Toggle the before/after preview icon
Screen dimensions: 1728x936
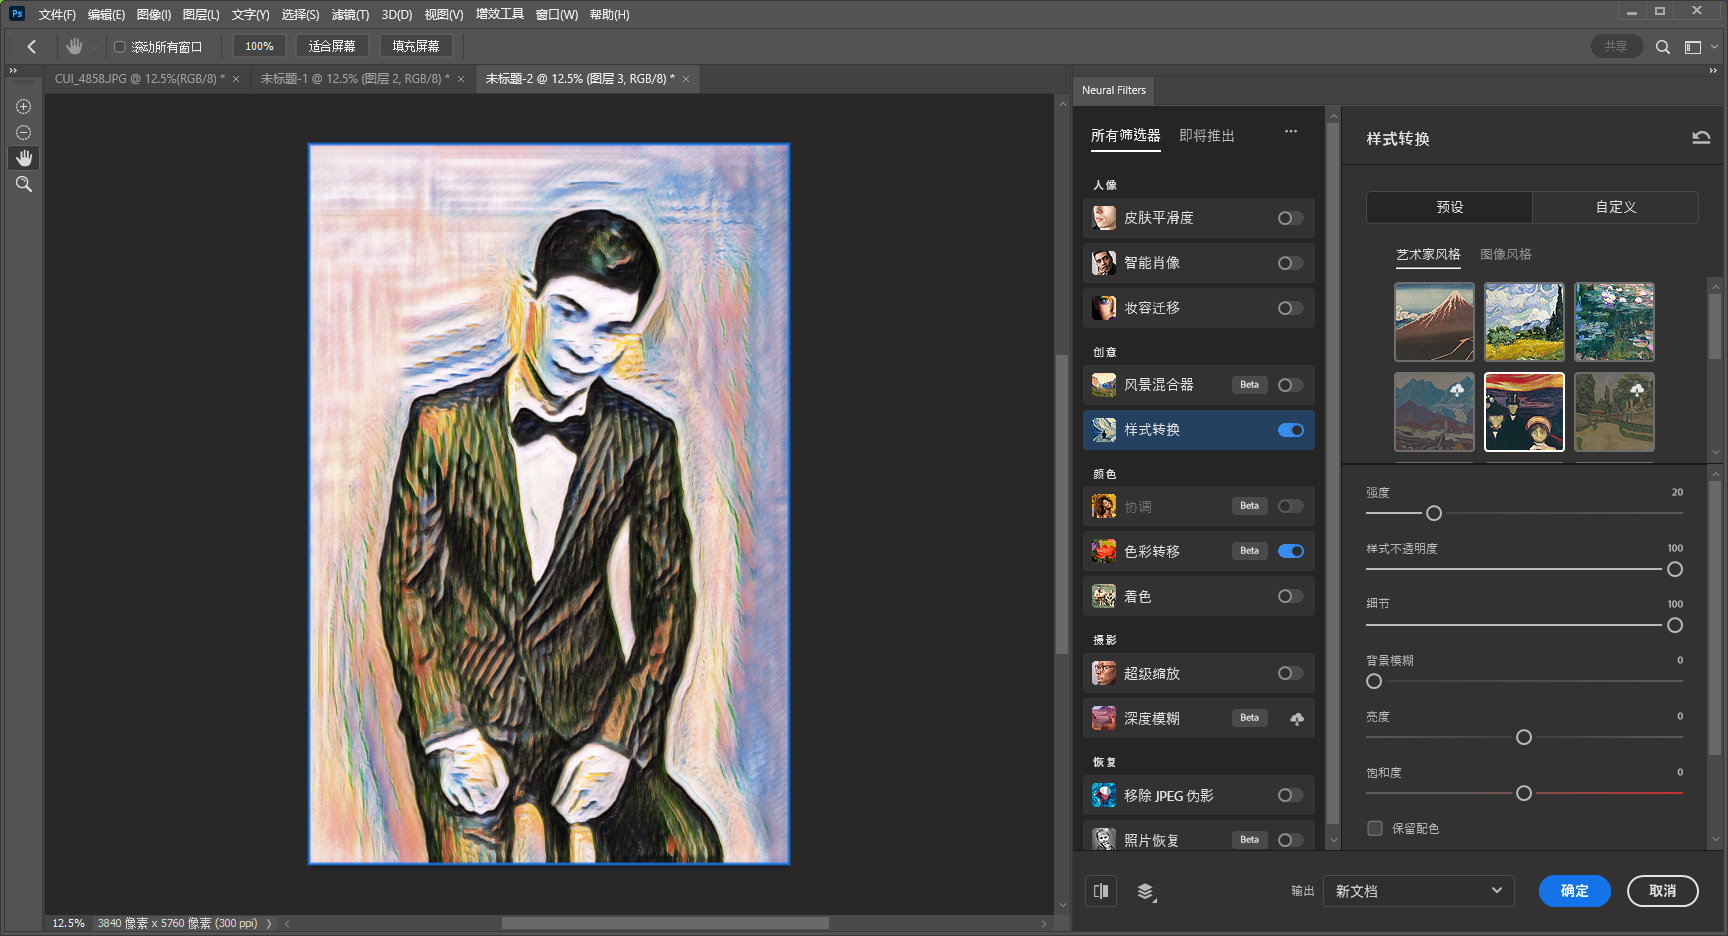click(x=1101, y=891)
